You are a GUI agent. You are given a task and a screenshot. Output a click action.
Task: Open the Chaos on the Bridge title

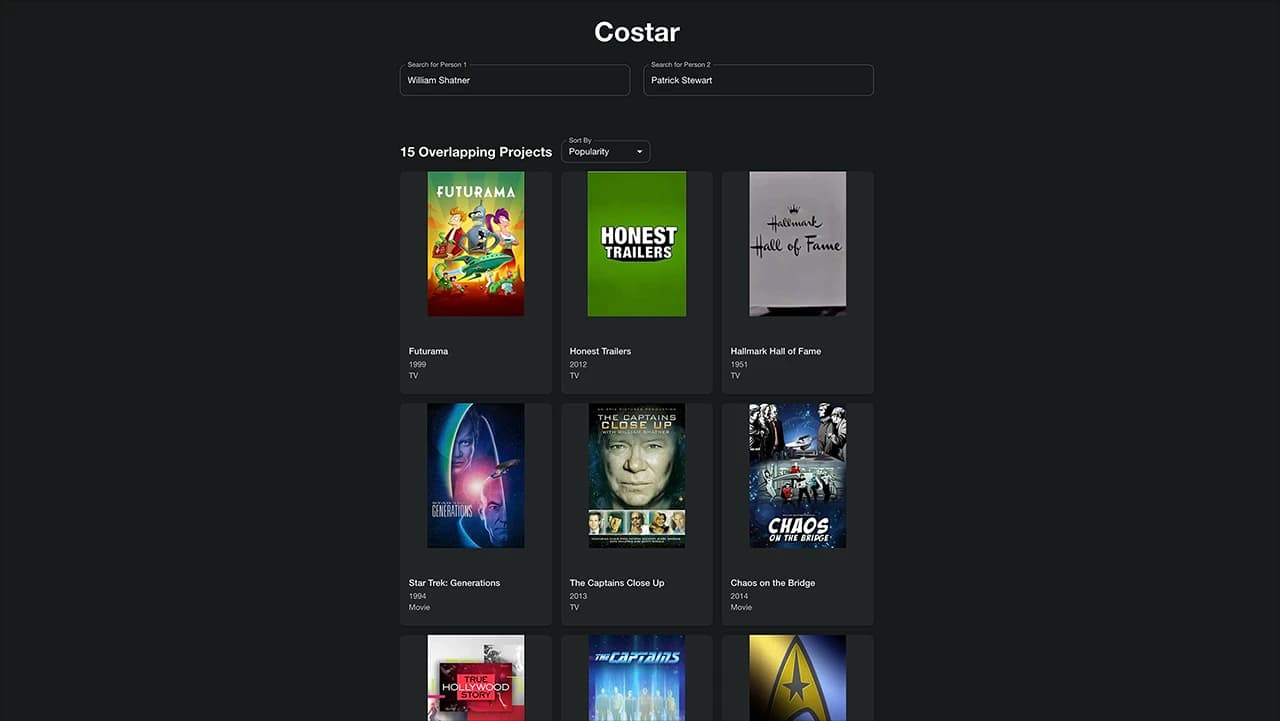[773, 583]
